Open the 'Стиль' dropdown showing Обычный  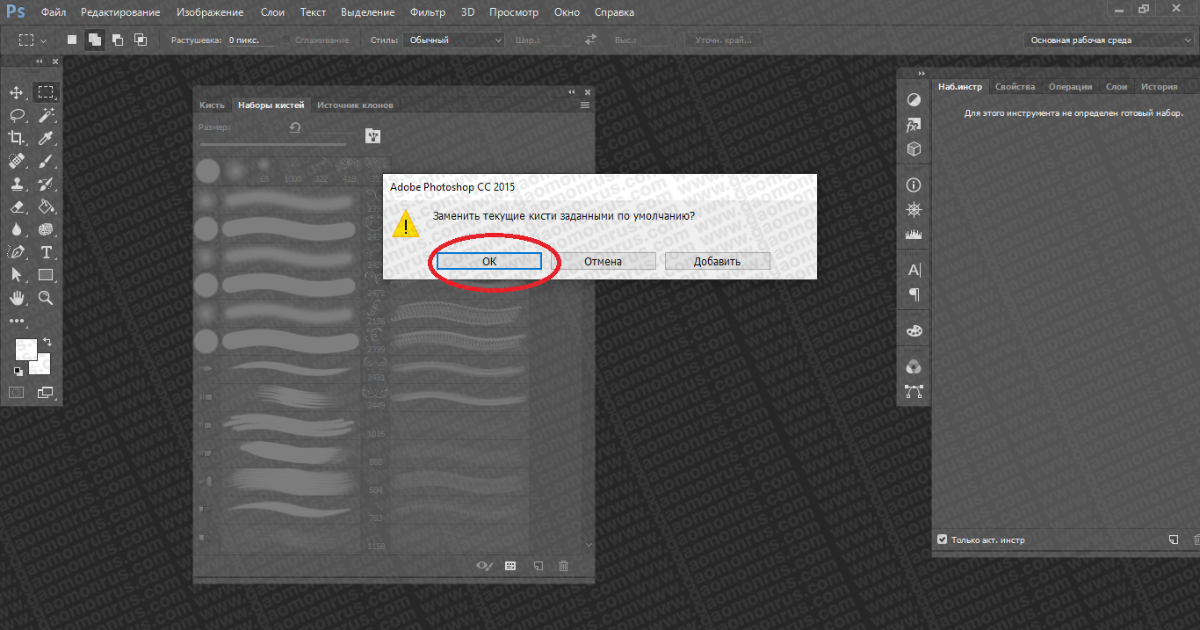(x=454, y=40)
